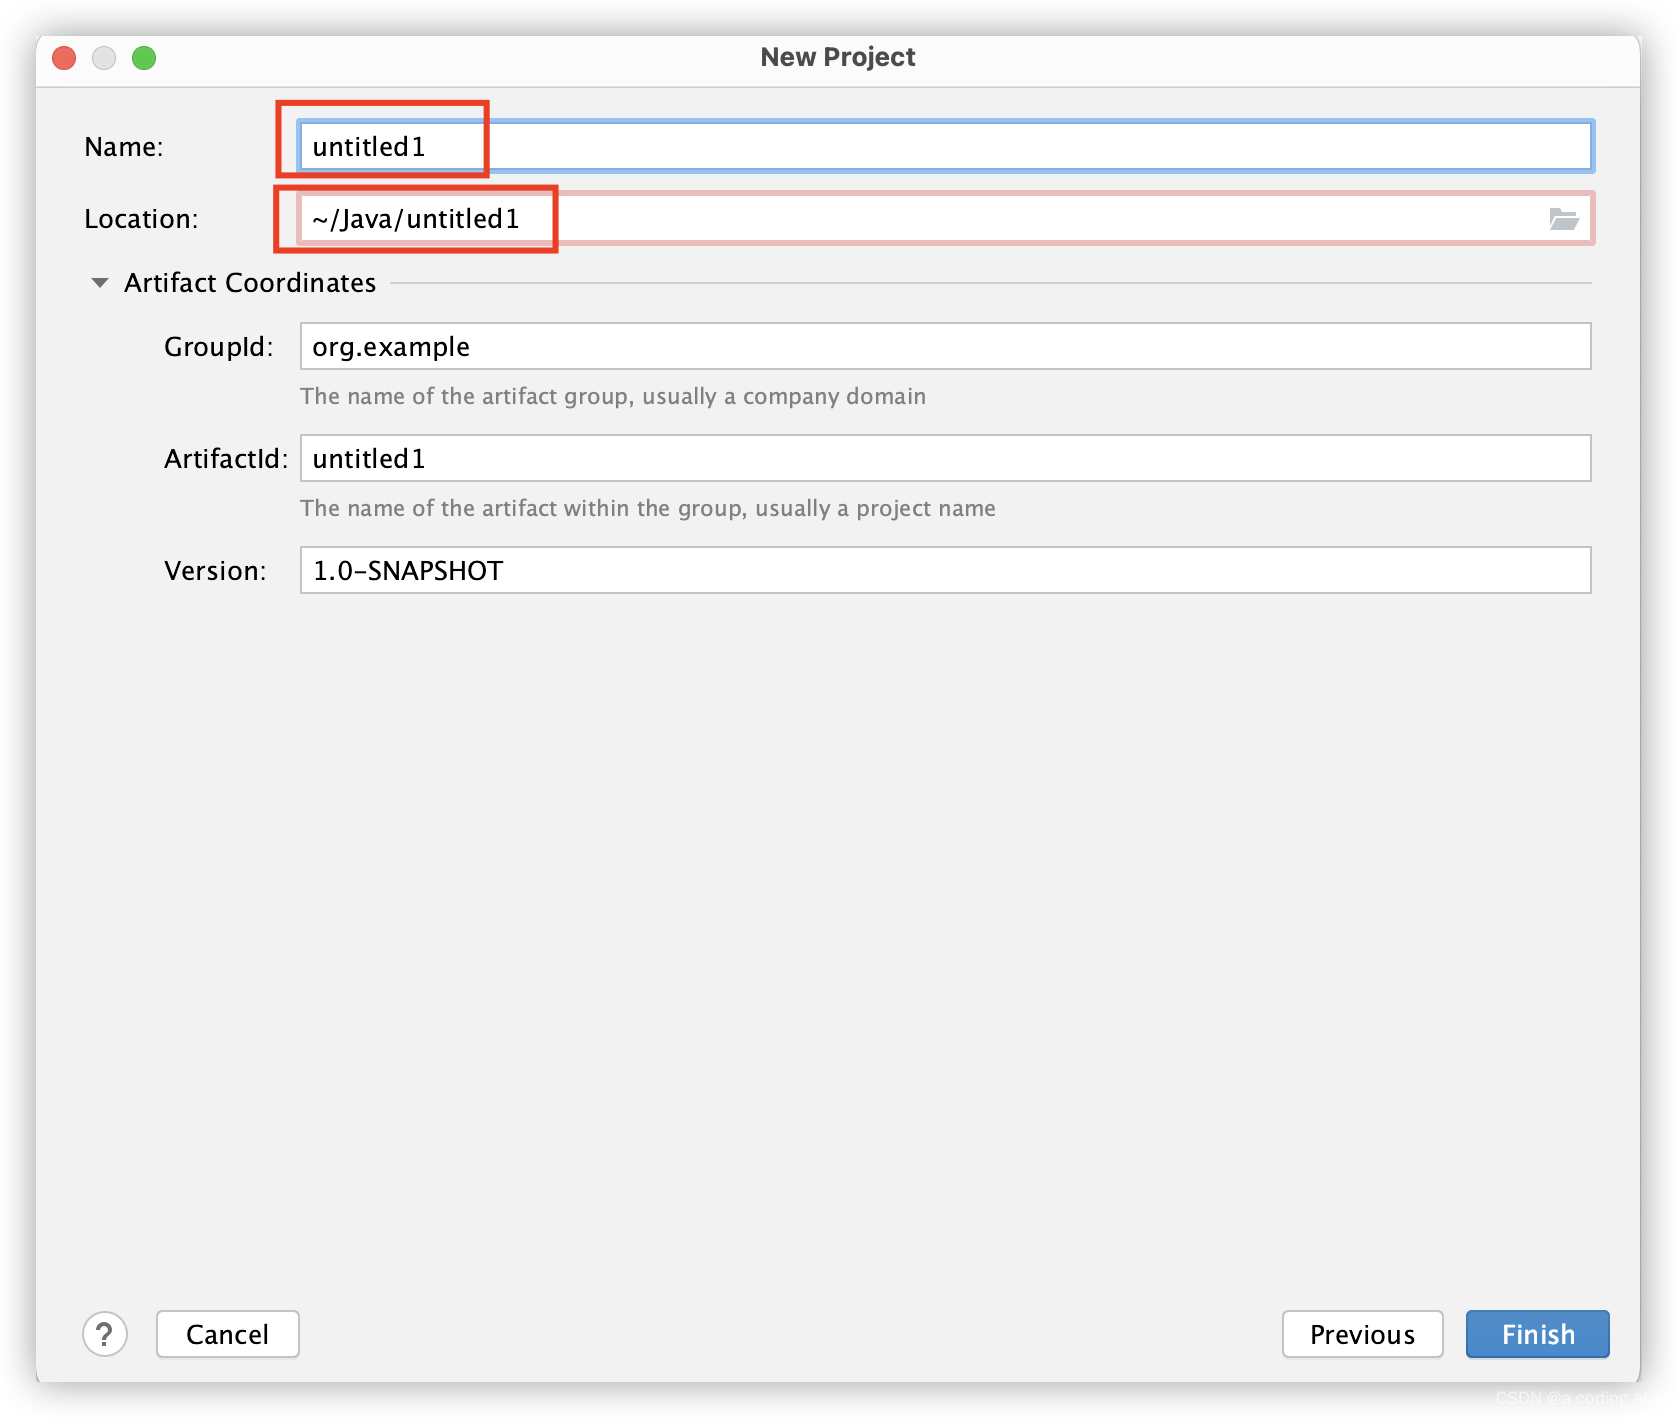Open the help question mark button
The width and height of the screenshot is (1678, 1418).
point(105,1334)
